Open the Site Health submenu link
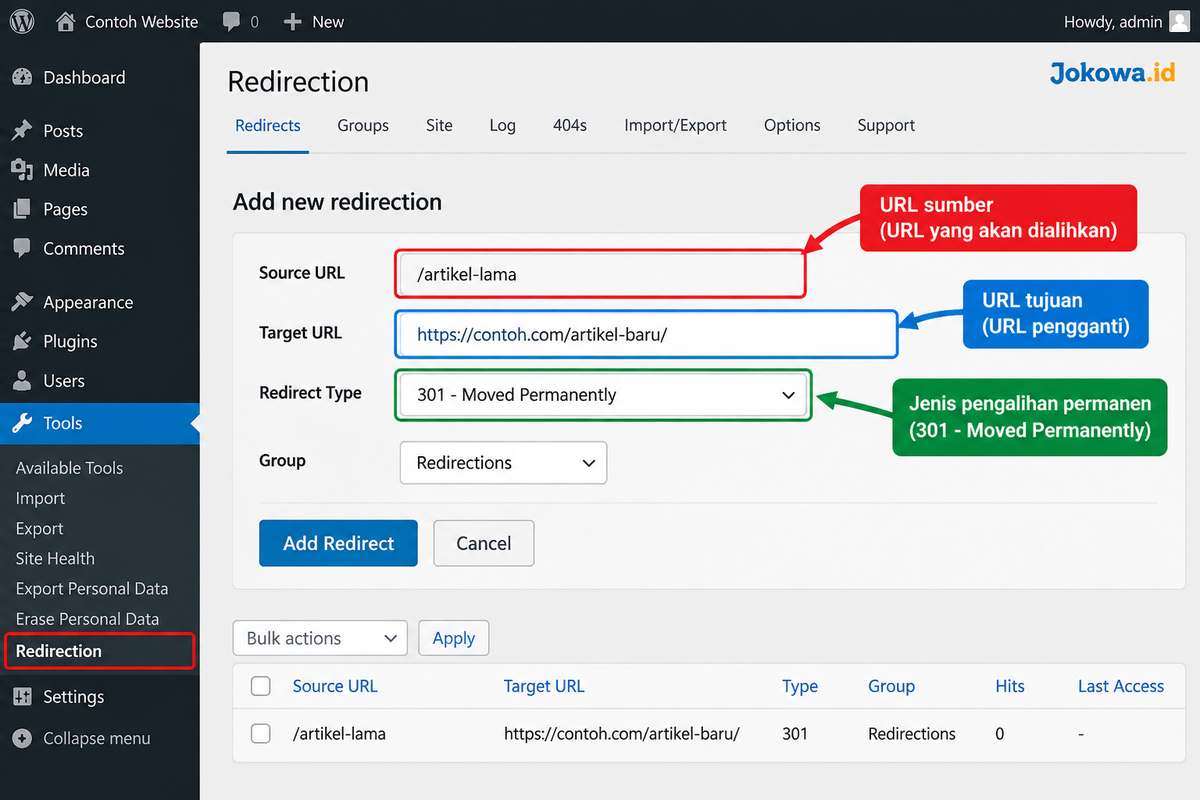The height and width of the screenshot is (800, 1200). click(55, 558)
